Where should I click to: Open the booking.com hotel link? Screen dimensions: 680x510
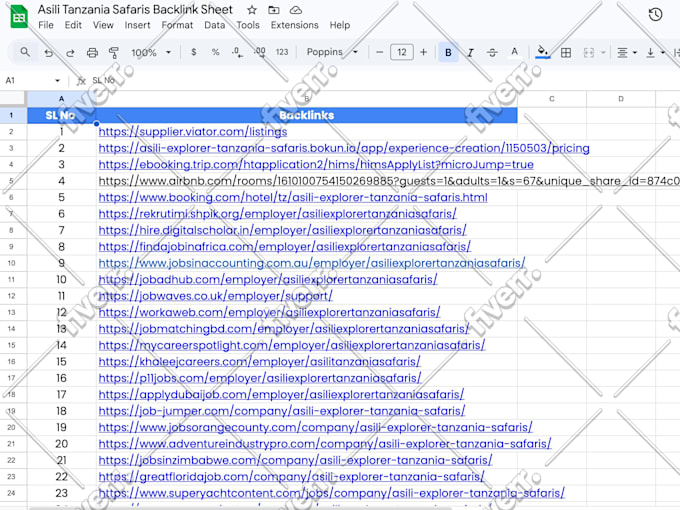point(293,198)
